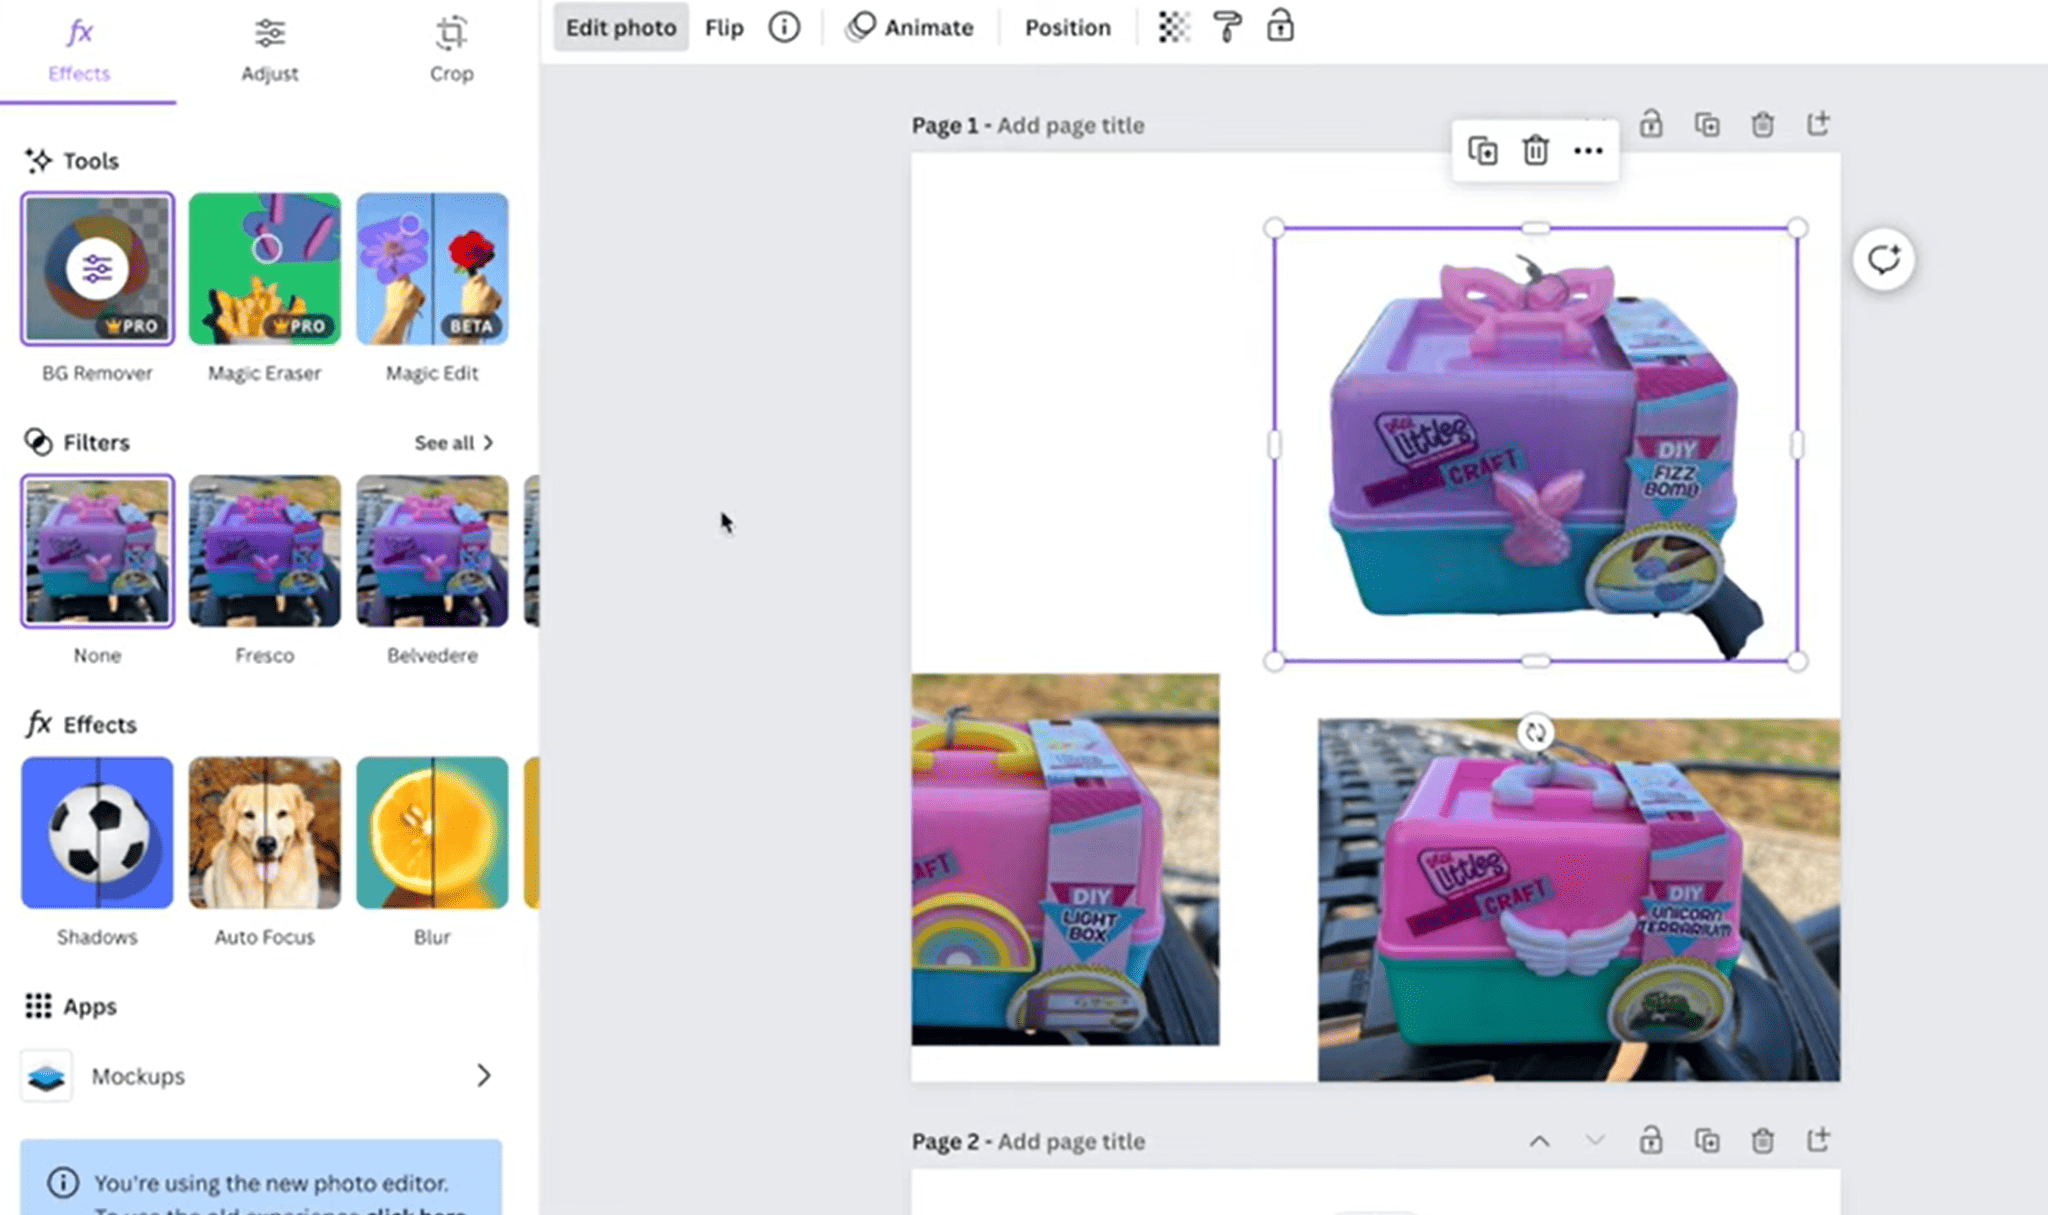
Task: Toggle lock on Page 2
Action: 1651,1140
